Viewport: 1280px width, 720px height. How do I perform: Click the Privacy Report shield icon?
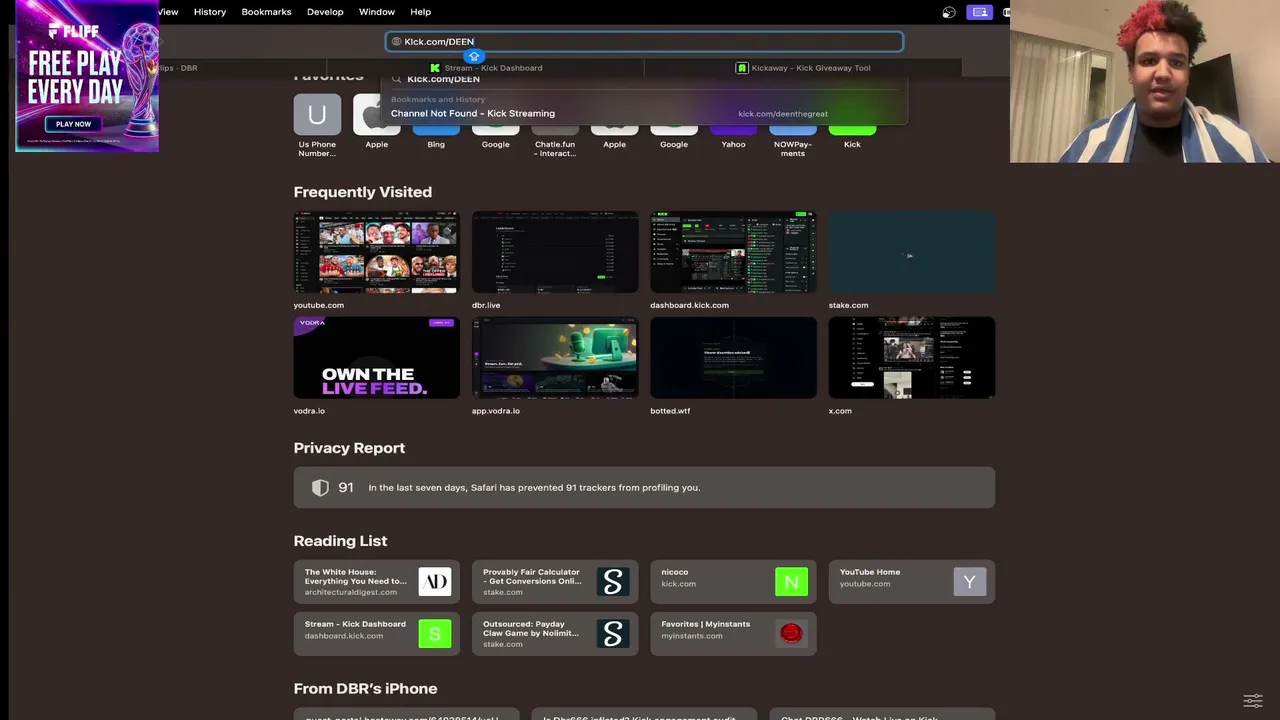(x=320, y=488)
